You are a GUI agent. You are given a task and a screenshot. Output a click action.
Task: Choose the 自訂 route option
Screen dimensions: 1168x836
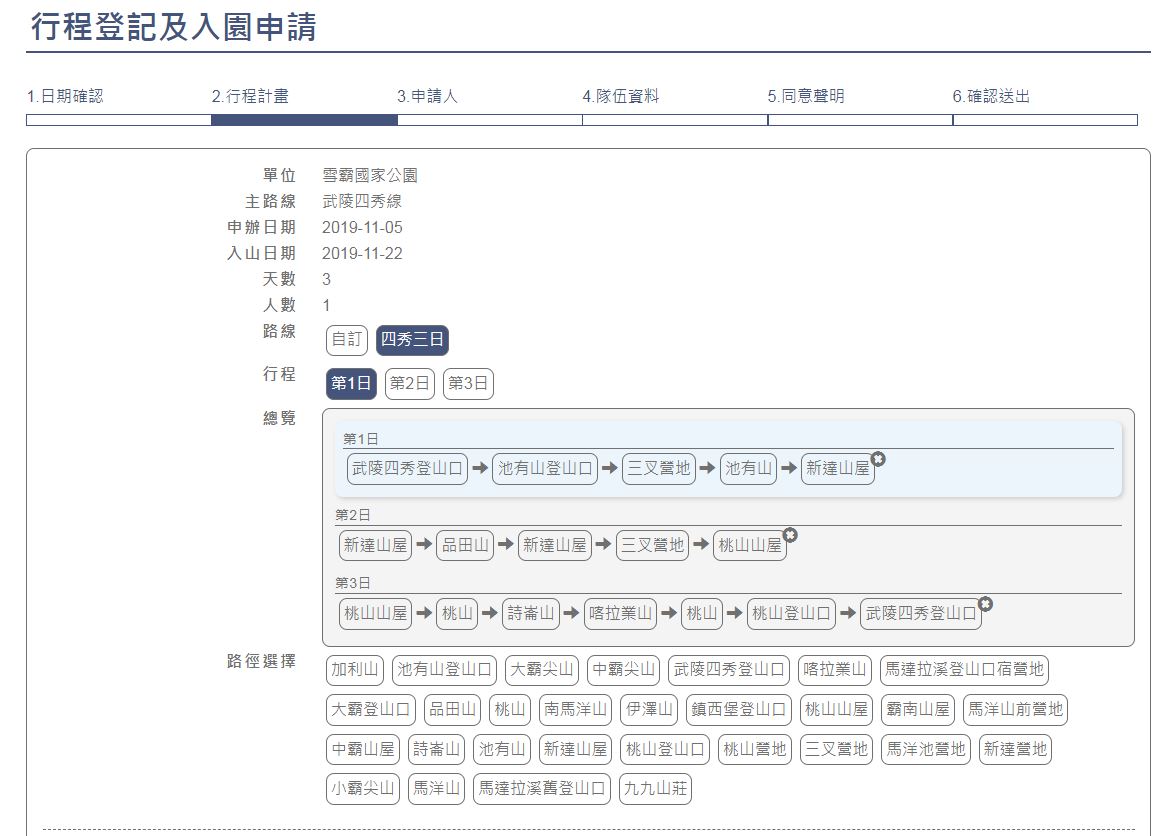(x=346, y=340)
